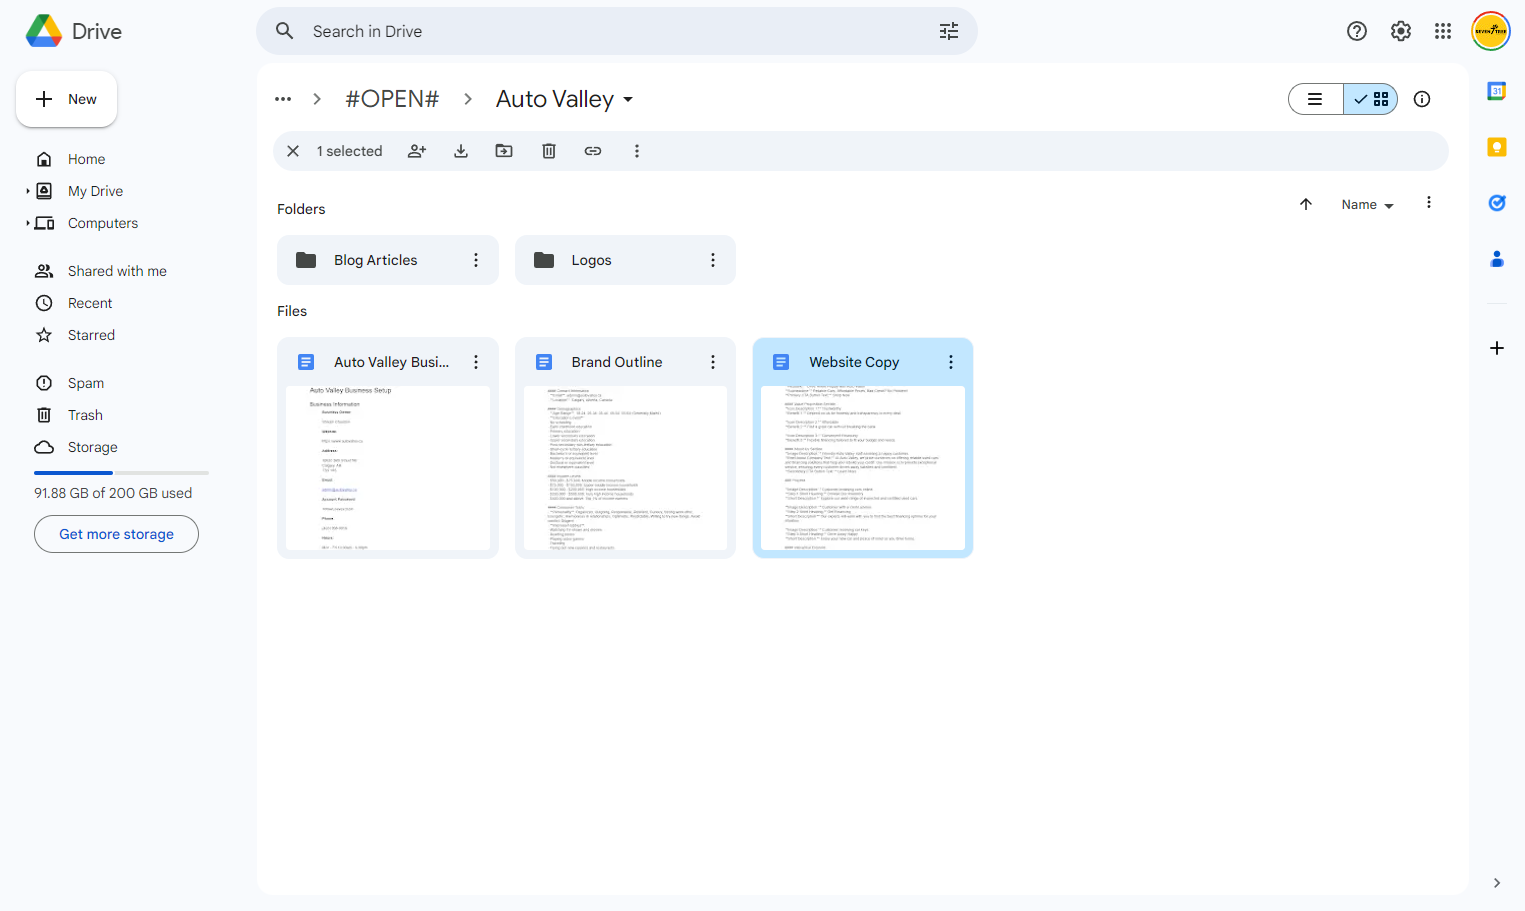1525x911 pixels.
Task: Navigate to #OPEN# breadcrumb
Action: 392,99
